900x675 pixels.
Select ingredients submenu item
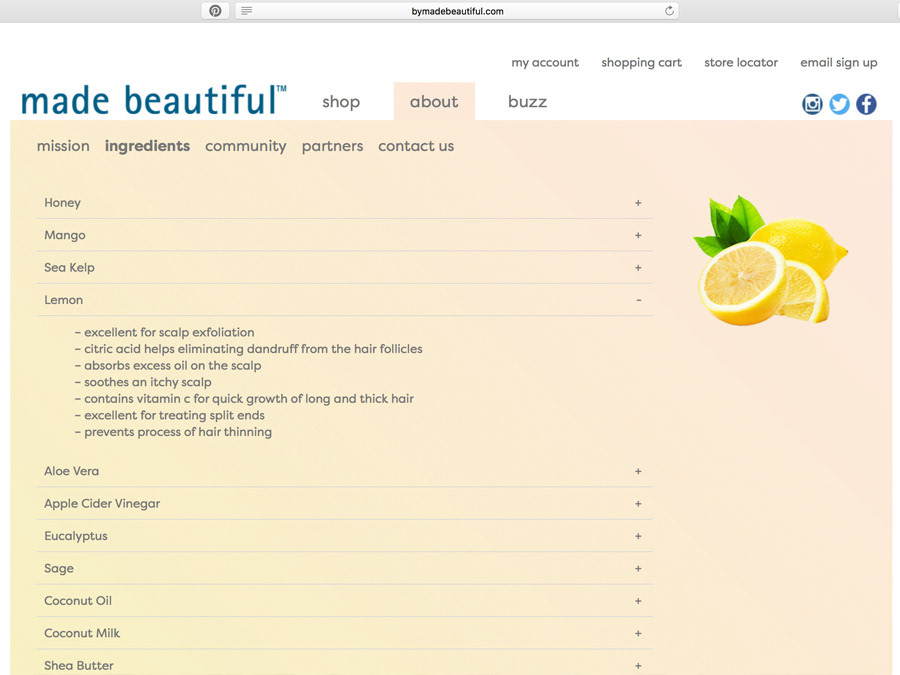coord(147,146)
